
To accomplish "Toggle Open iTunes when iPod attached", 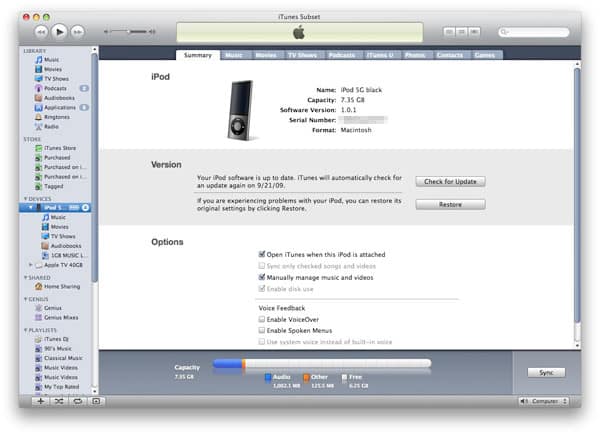I will pyautogui.click(x=262, y=254).
